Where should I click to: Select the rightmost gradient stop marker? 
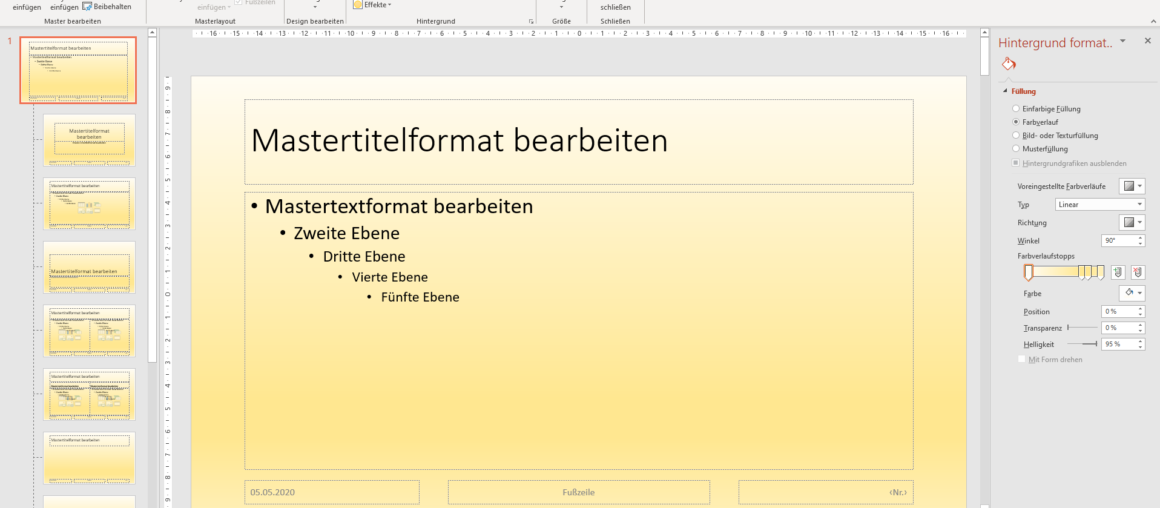coord(1102,274)
